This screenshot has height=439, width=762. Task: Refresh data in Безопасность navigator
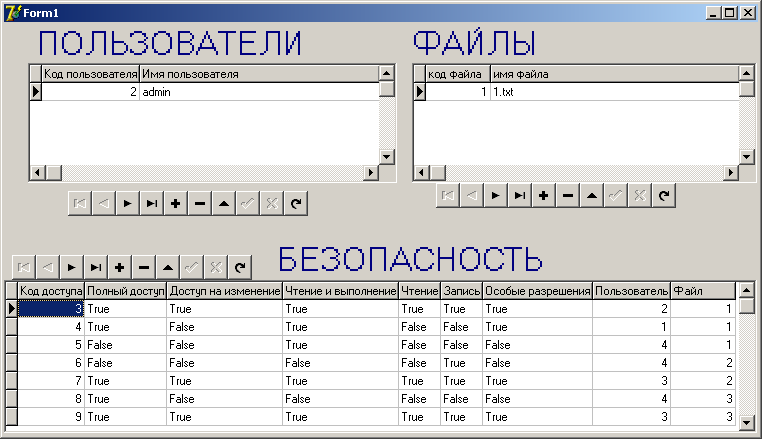[x=240, y=267]
